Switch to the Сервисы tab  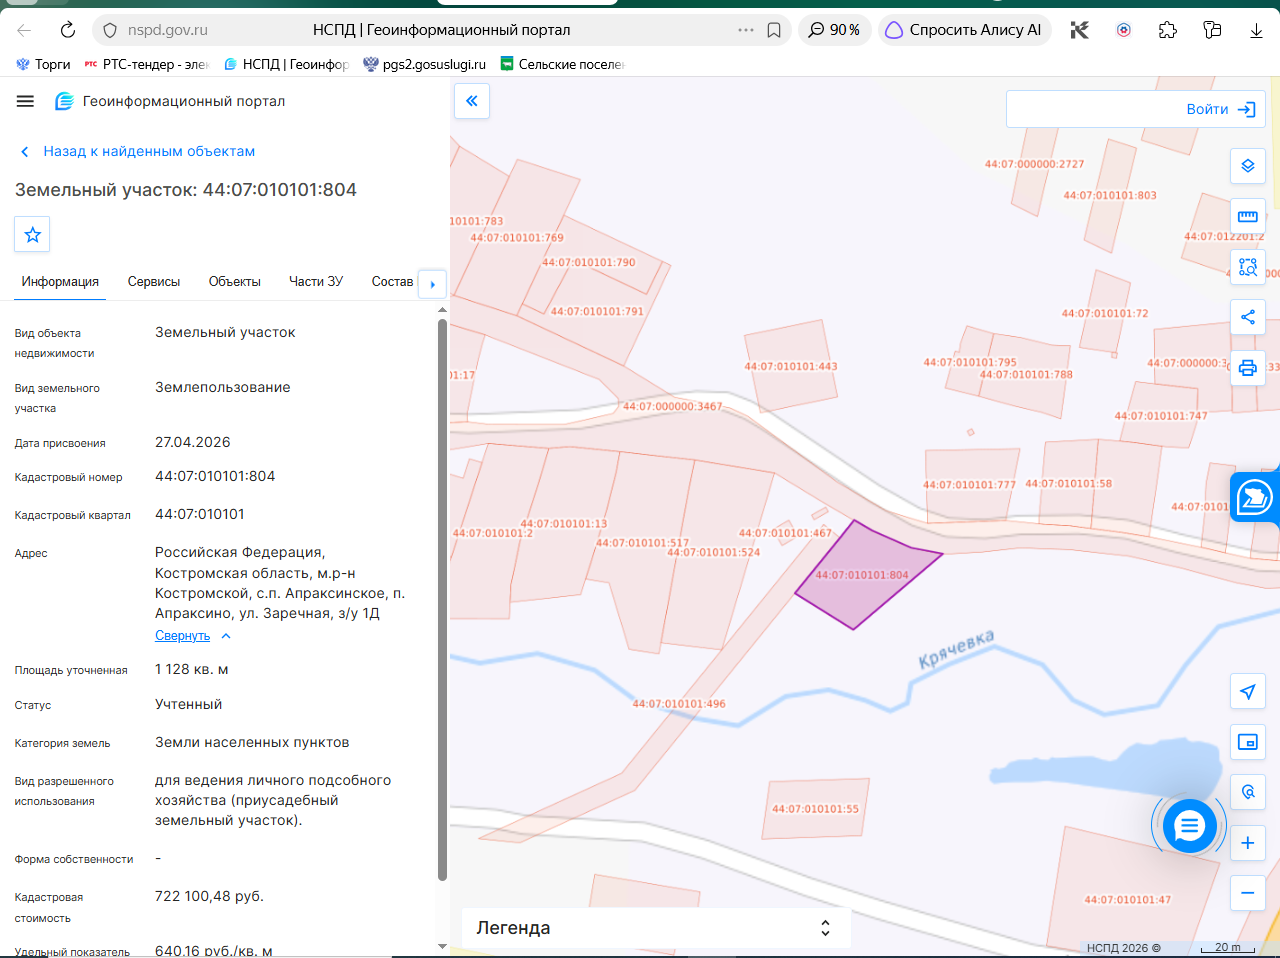pyautogui.click(x=154, y=282)
